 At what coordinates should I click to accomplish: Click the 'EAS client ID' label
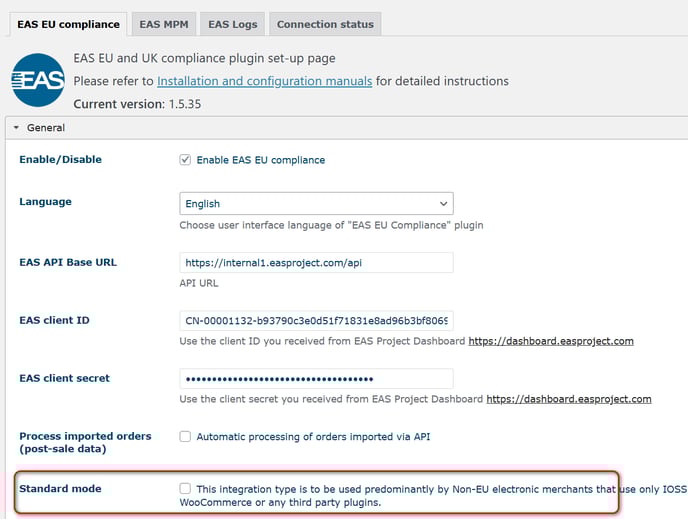pyautogui.click(x=54, y=320)
